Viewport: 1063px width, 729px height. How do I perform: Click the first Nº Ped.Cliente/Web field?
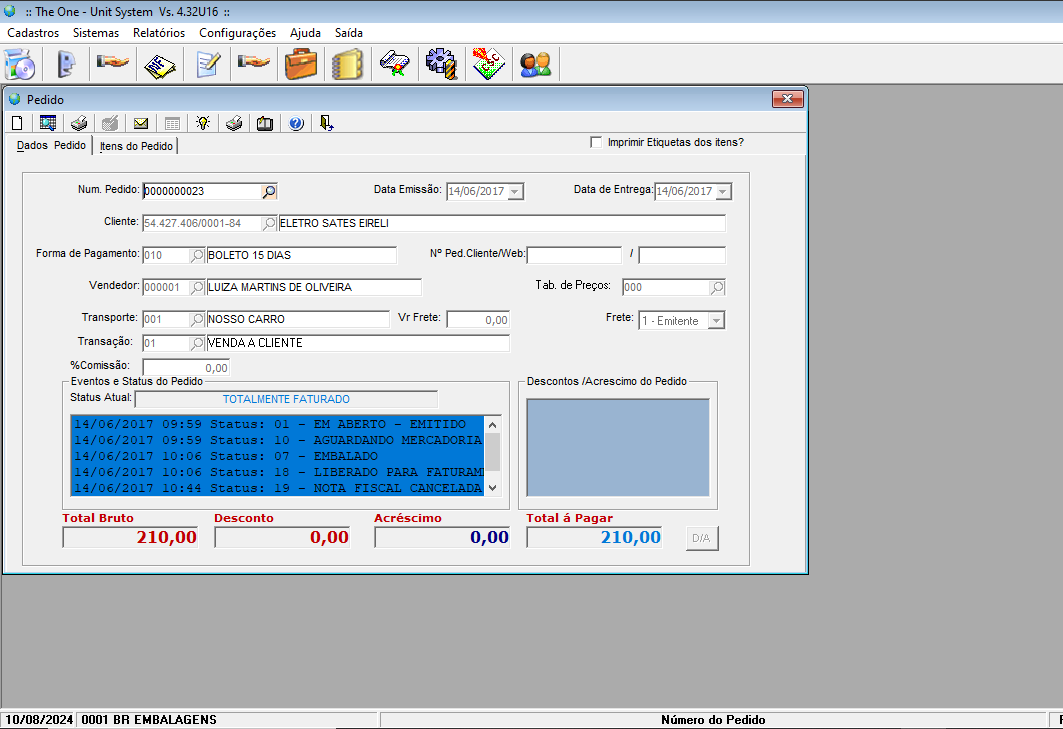point(574,255)
